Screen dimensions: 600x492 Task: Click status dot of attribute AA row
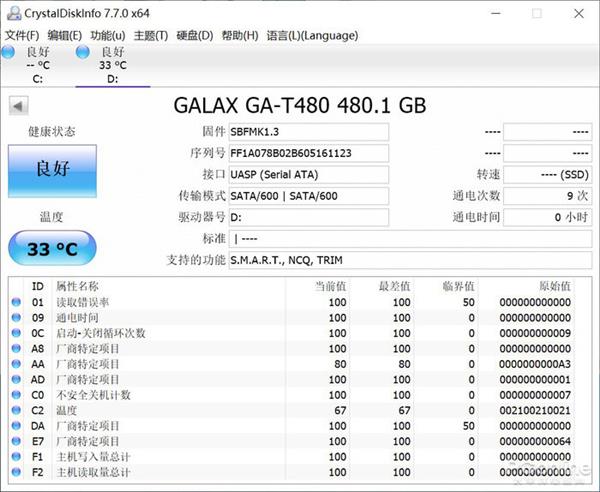(16, 364)
